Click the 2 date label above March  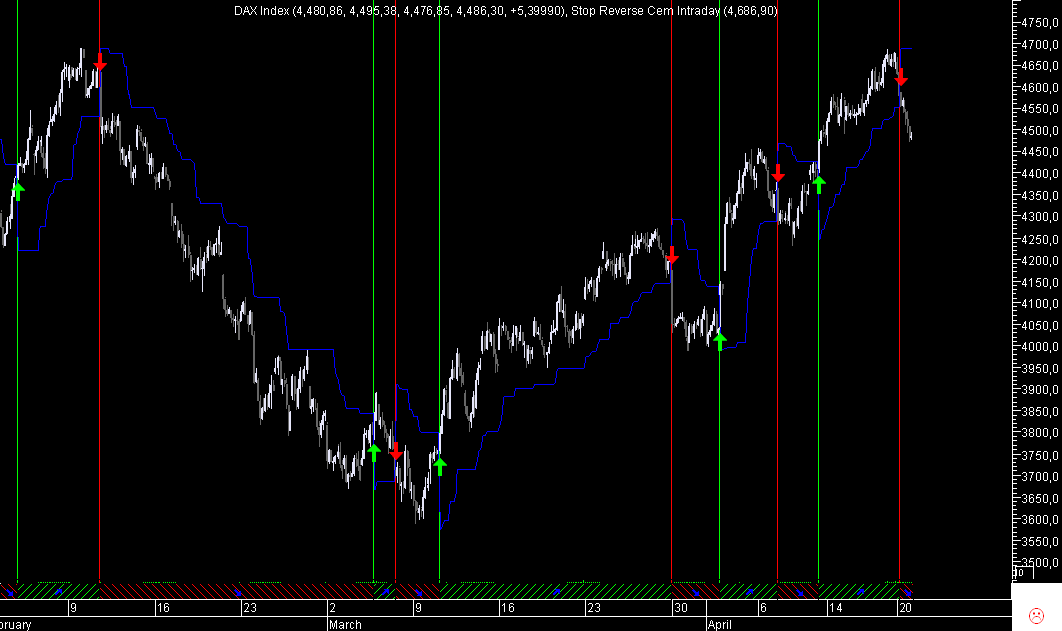point(333,608)
